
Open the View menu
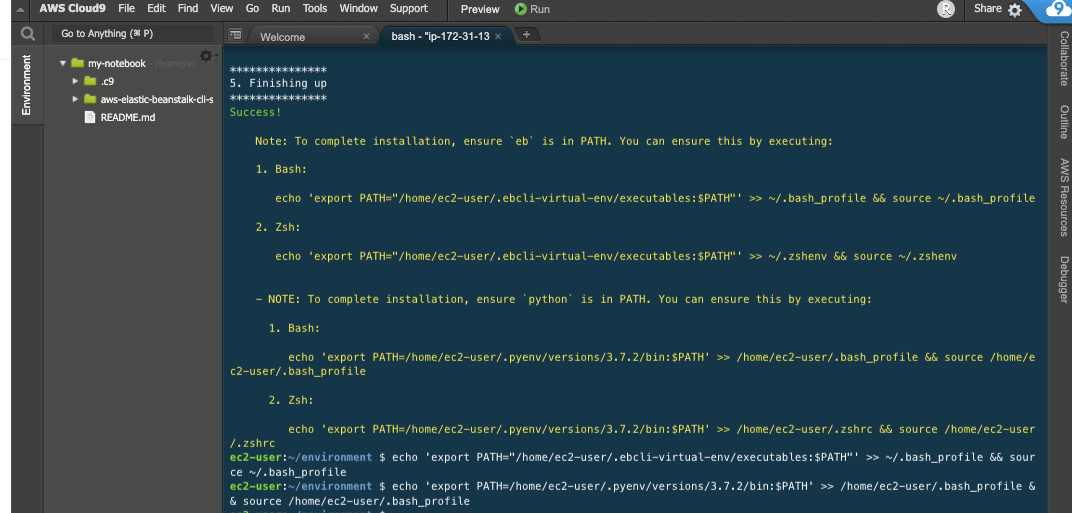(x=222, y=9)
